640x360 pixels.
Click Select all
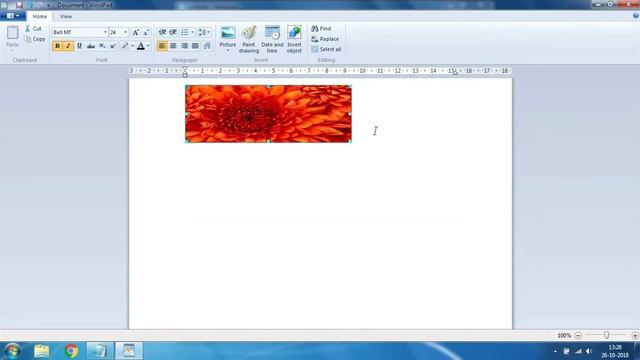tap(326, 49)
